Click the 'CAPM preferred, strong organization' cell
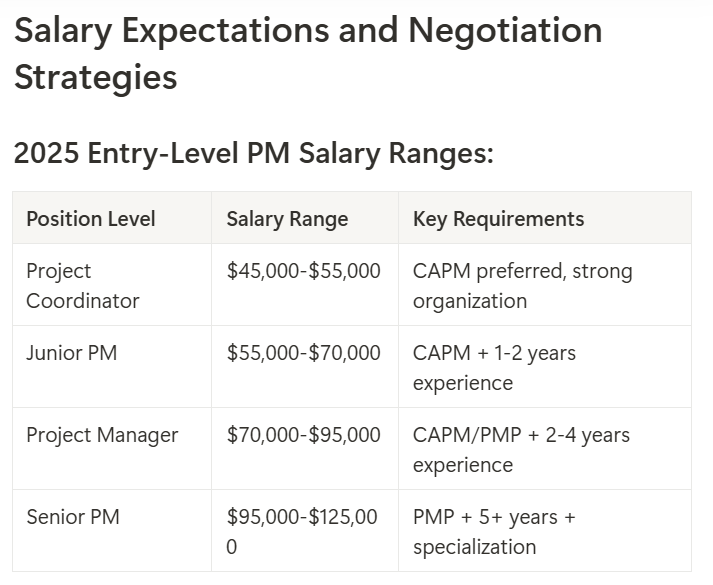 [x=522, y=285]
